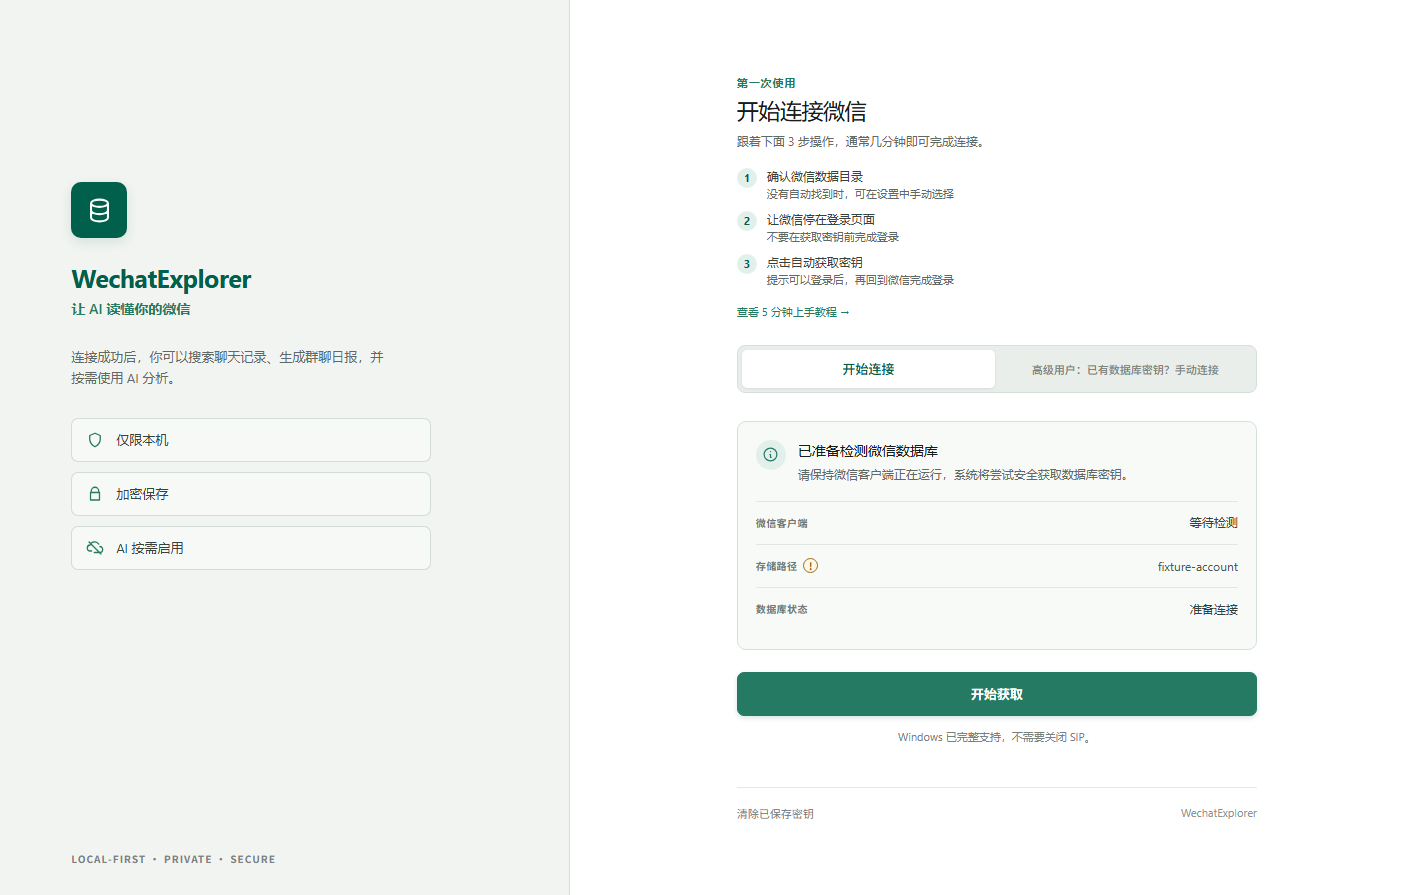The image size is (1424, 895).
Task: Click the 等待检测 status text
Action: tap(1214, 523)
